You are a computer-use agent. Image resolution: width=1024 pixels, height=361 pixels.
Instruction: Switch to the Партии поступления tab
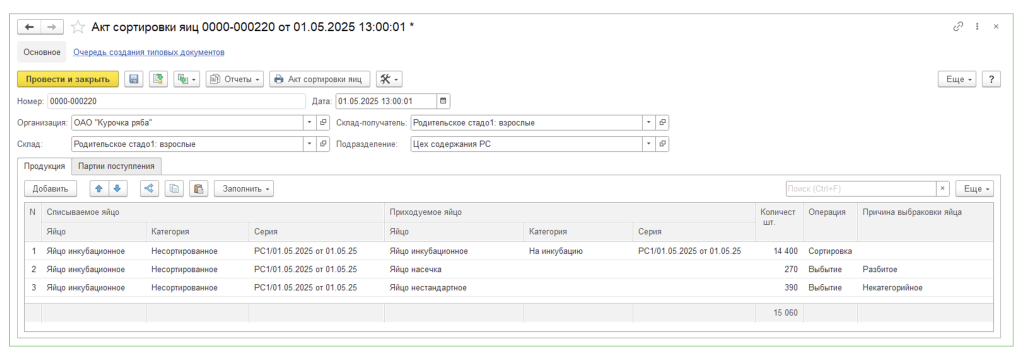coord(117,166)
